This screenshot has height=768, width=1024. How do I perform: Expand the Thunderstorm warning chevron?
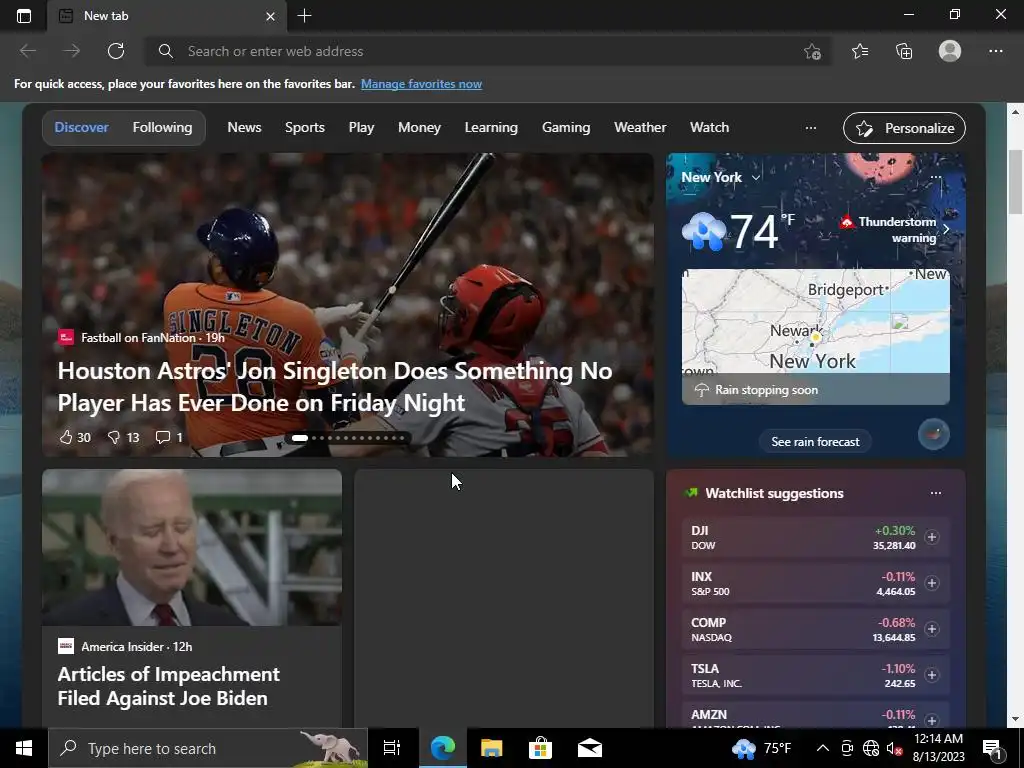tap(946, 229)
